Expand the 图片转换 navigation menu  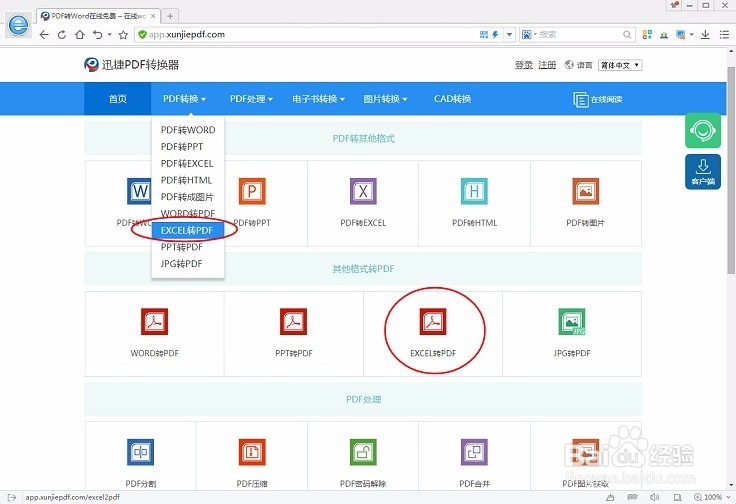(x=385, y=99)
